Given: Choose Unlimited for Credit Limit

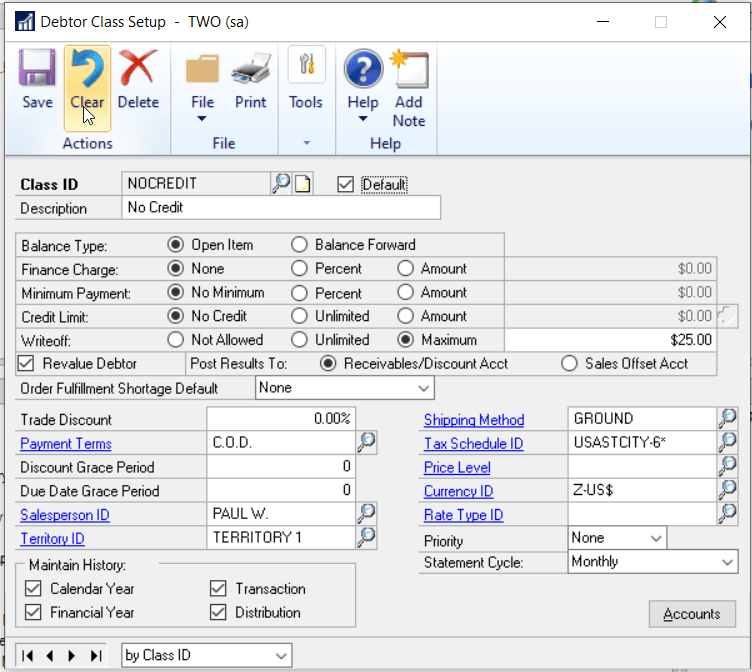Looking at the screenshot, I should (x=299, y=316).
